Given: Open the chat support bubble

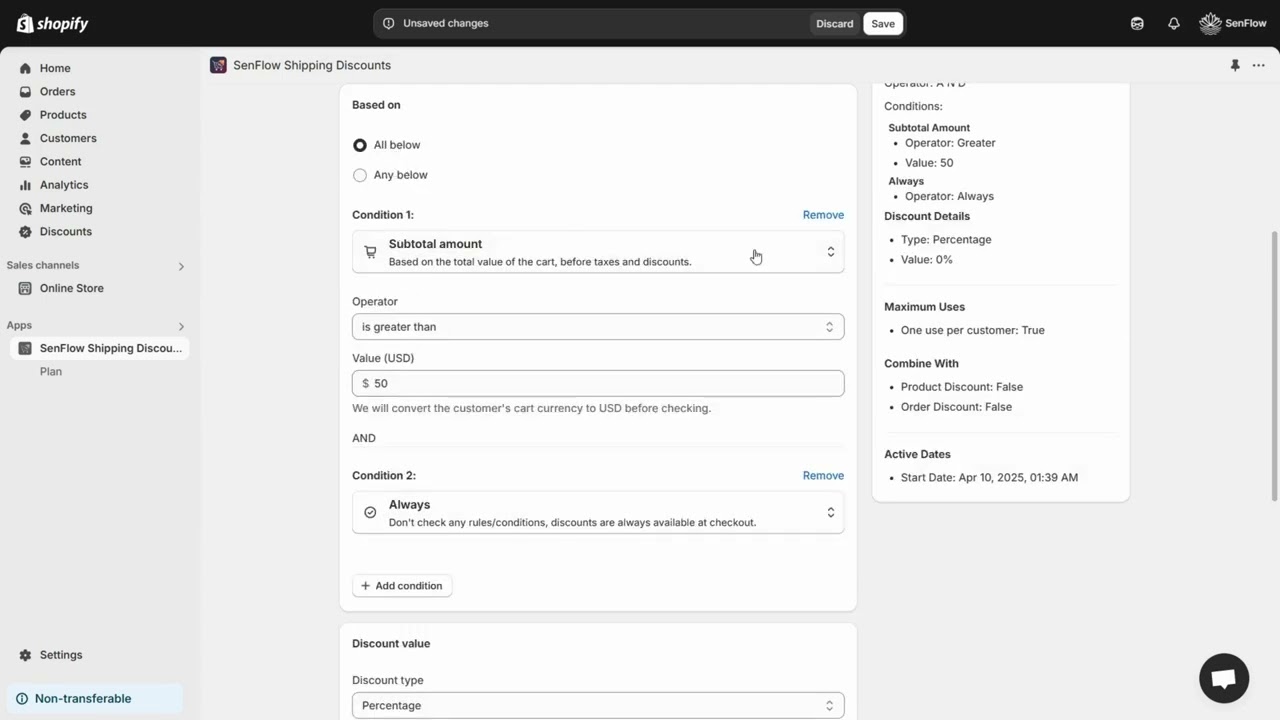Looking at the screenshot, I should (x=1223, y=679).
